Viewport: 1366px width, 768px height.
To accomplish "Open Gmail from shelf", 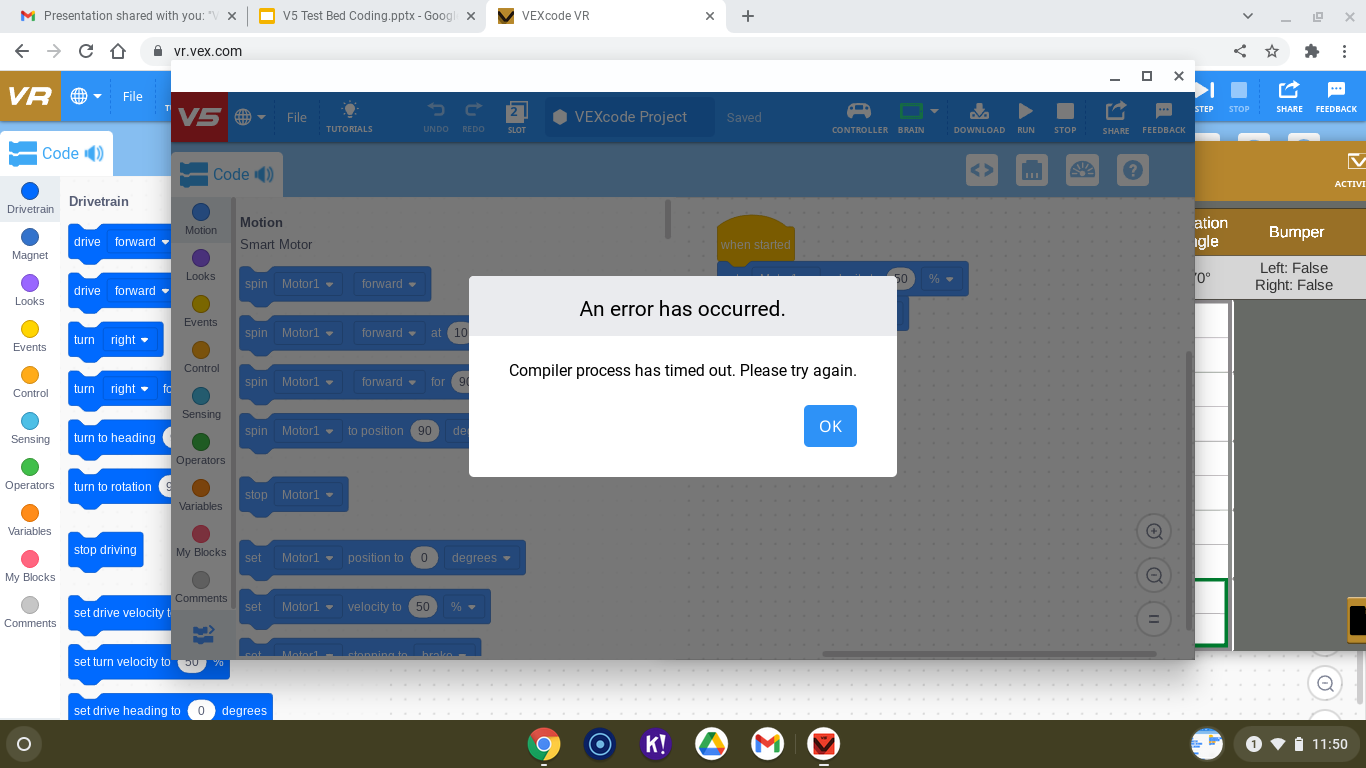I will (768, 744).
